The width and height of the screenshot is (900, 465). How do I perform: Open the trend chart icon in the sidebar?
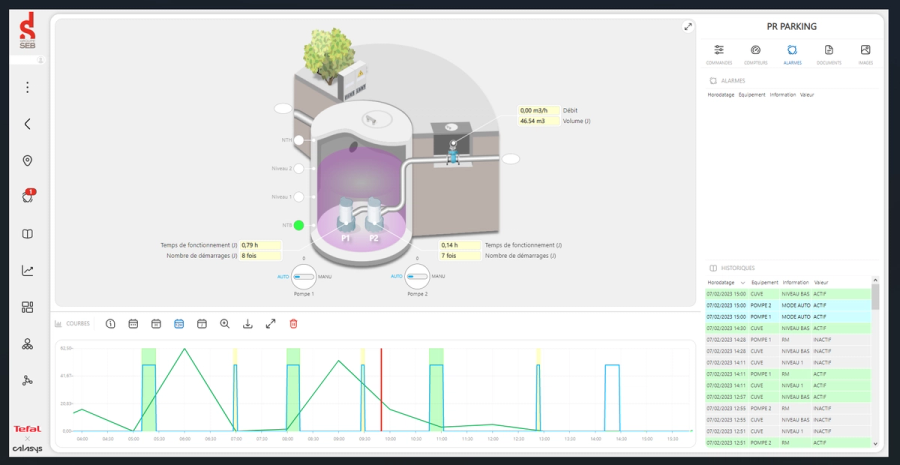27,270
